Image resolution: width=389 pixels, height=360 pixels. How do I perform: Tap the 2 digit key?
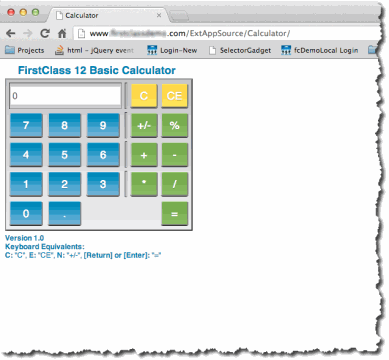click(65, 184)
